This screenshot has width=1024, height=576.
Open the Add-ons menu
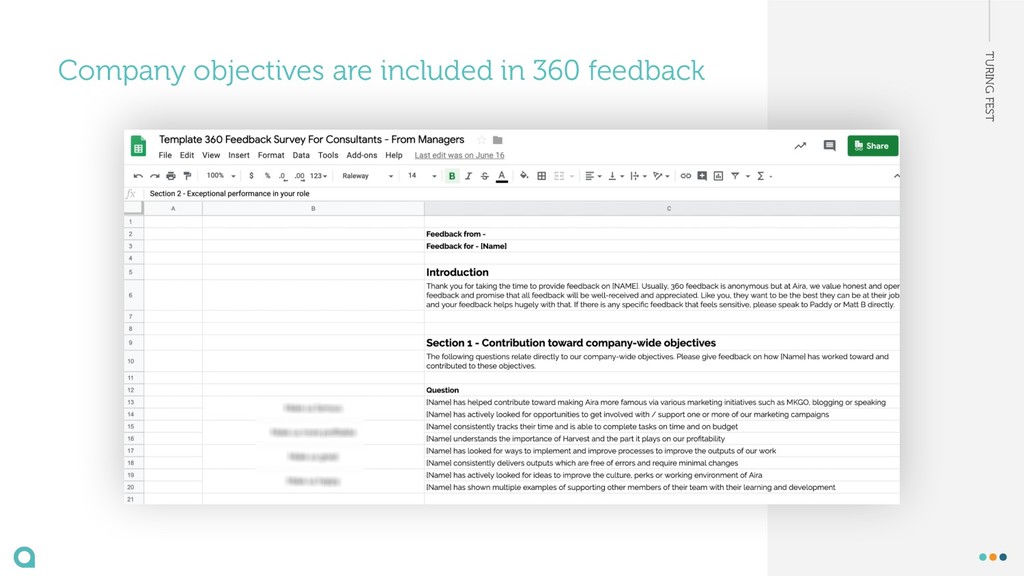(362, 155)
